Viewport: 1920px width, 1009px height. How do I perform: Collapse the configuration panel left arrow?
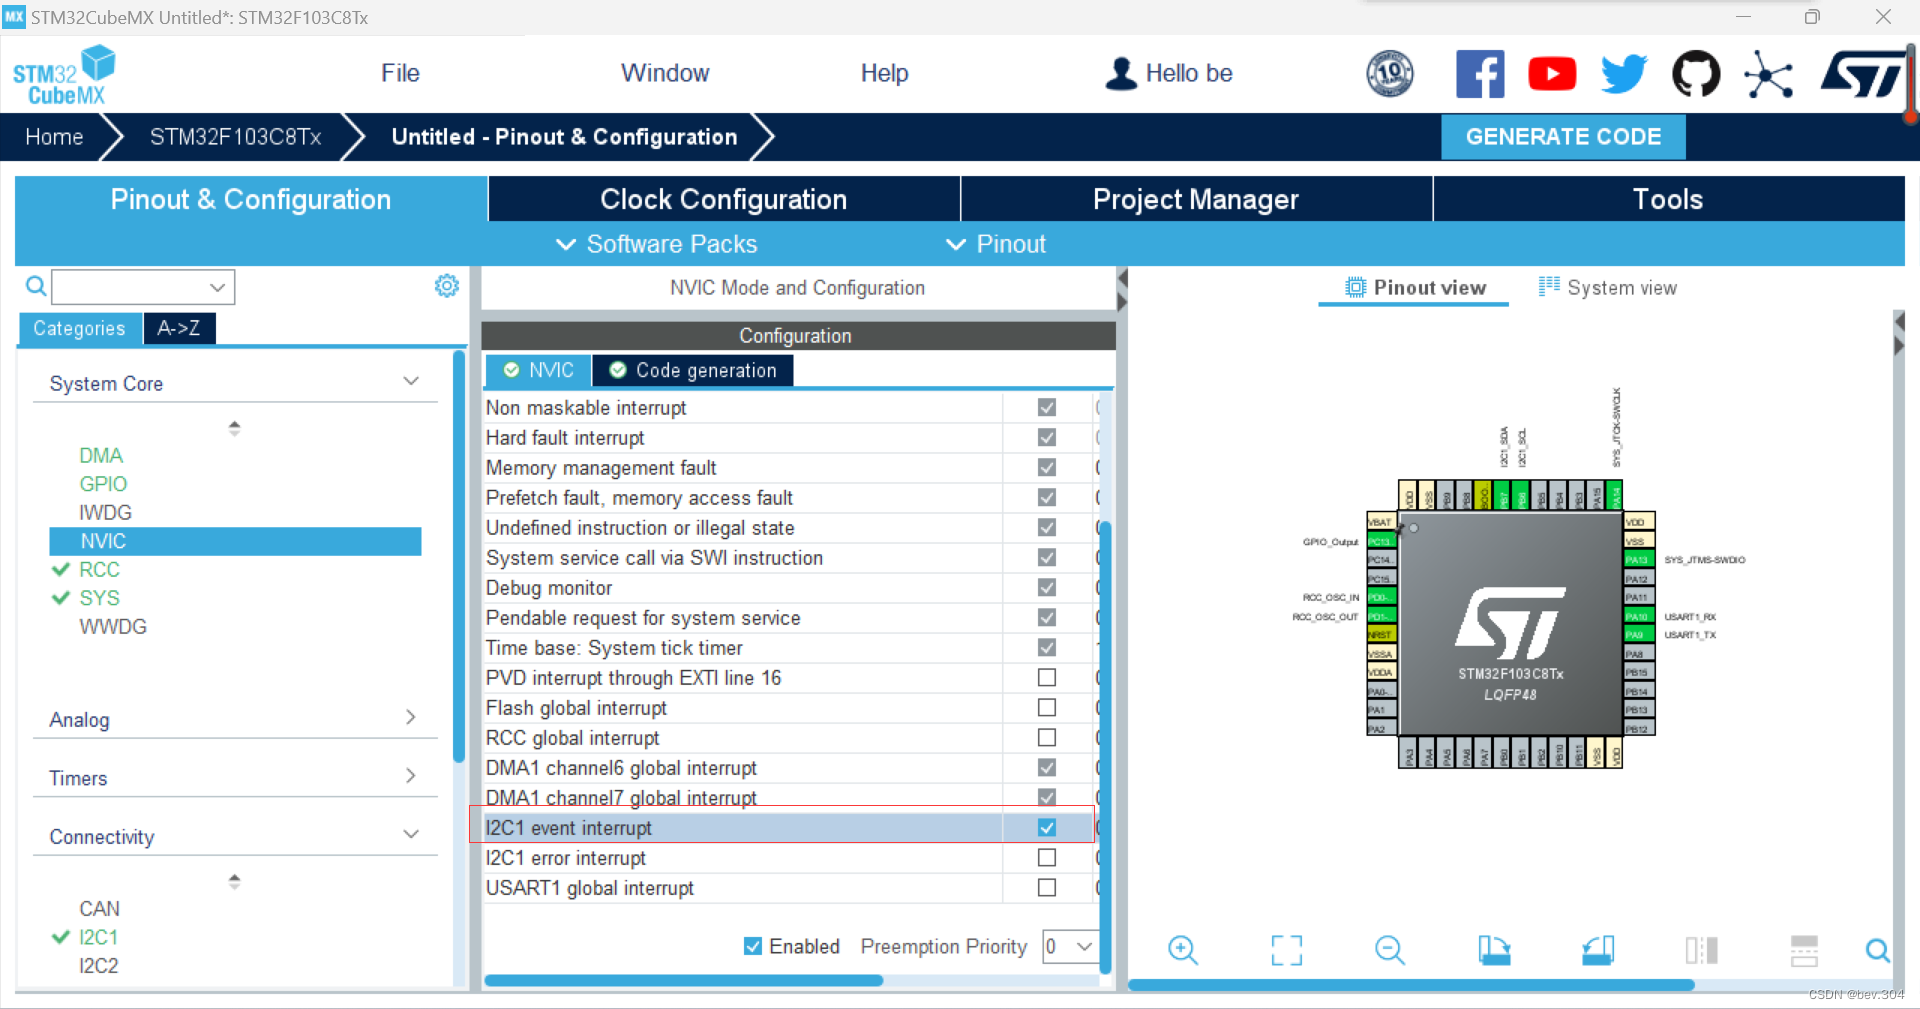1122,278
